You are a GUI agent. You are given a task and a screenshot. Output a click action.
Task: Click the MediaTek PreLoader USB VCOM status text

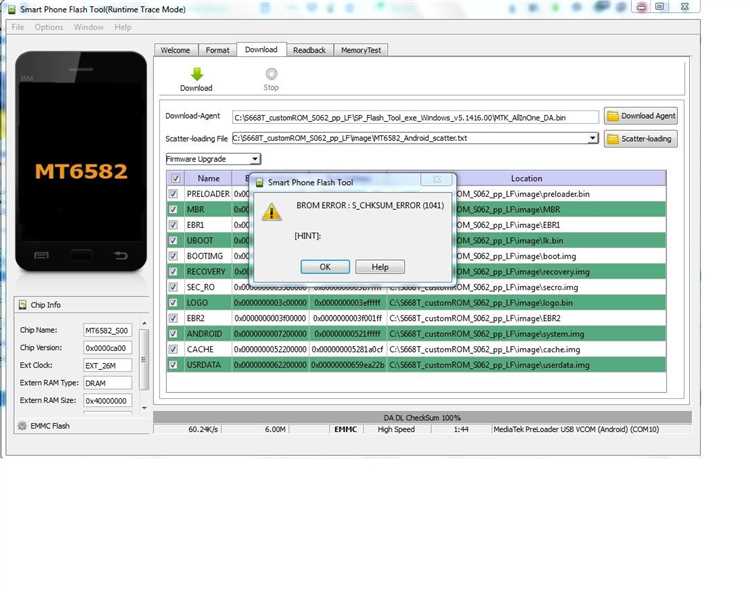(x=576, y=429)
